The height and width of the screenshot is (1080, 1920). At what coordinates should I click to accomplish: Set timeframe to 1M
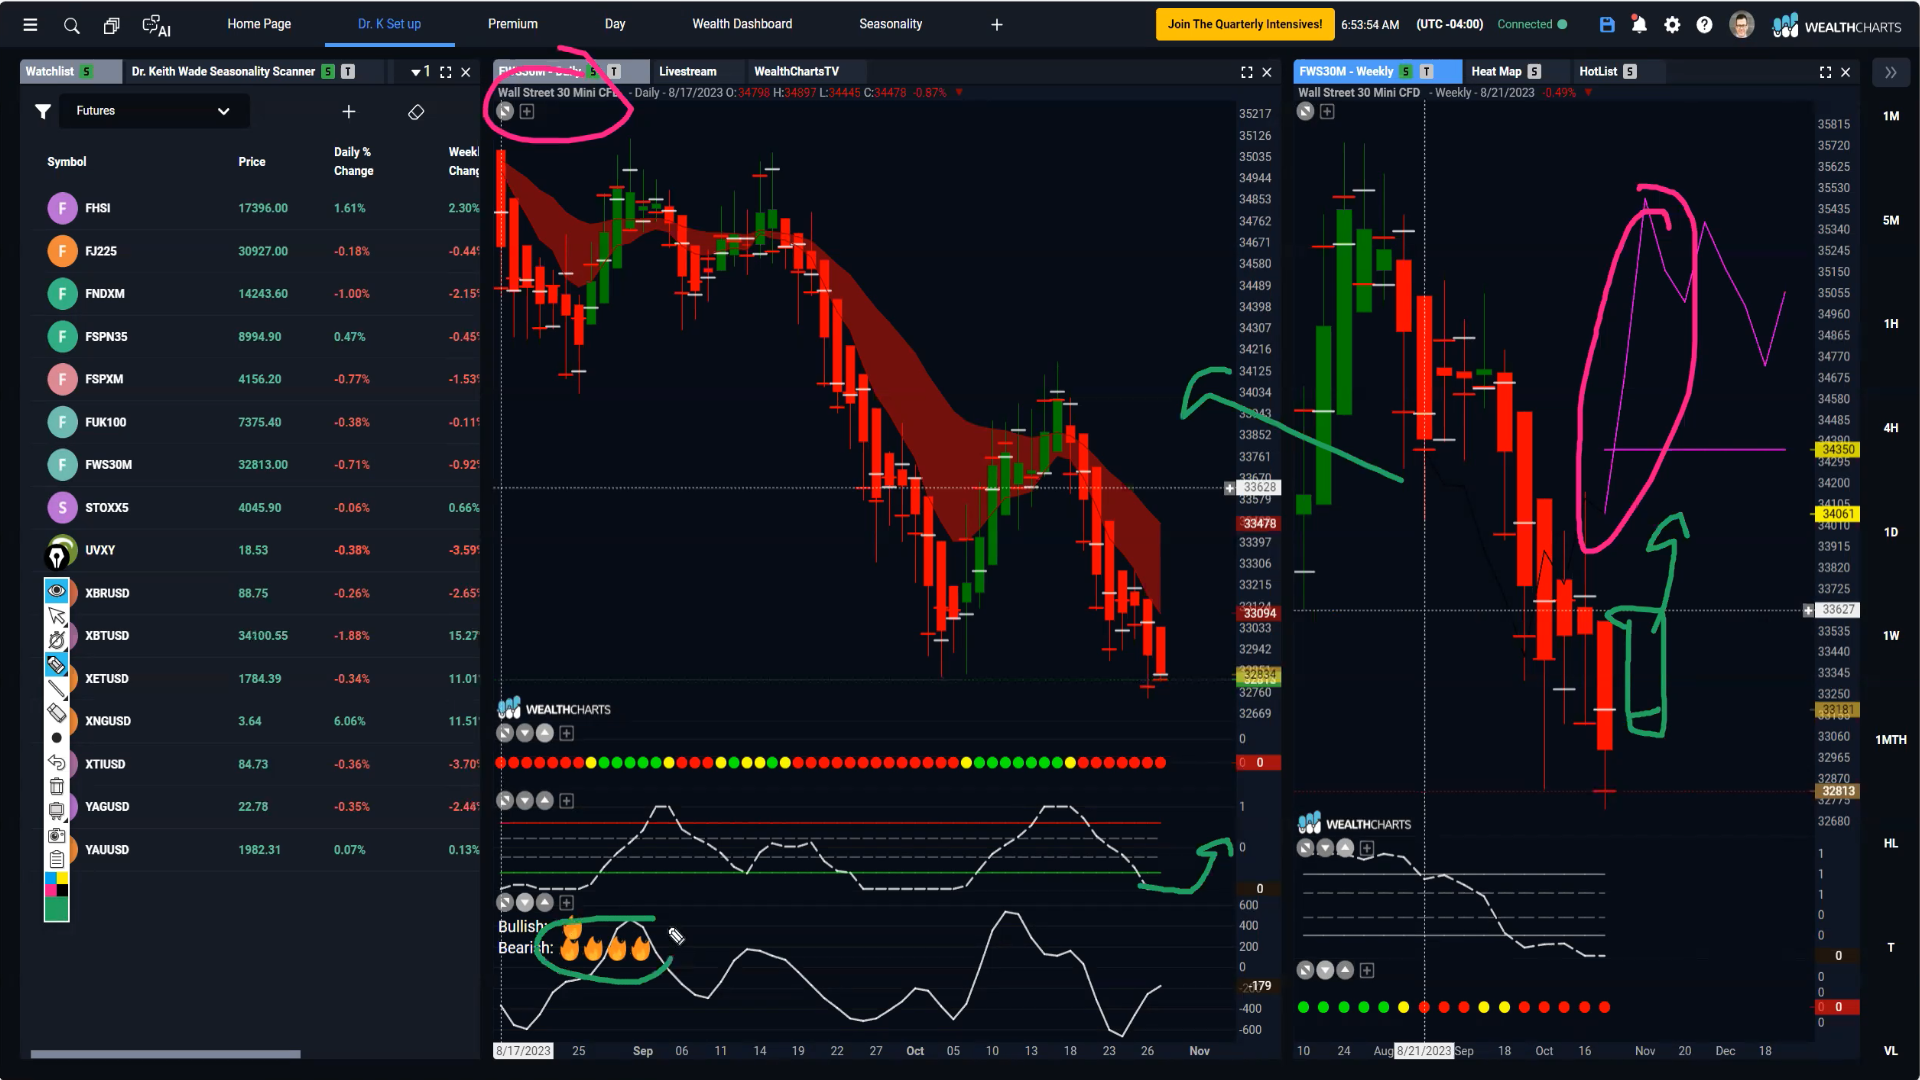[x=1891, y=116]
